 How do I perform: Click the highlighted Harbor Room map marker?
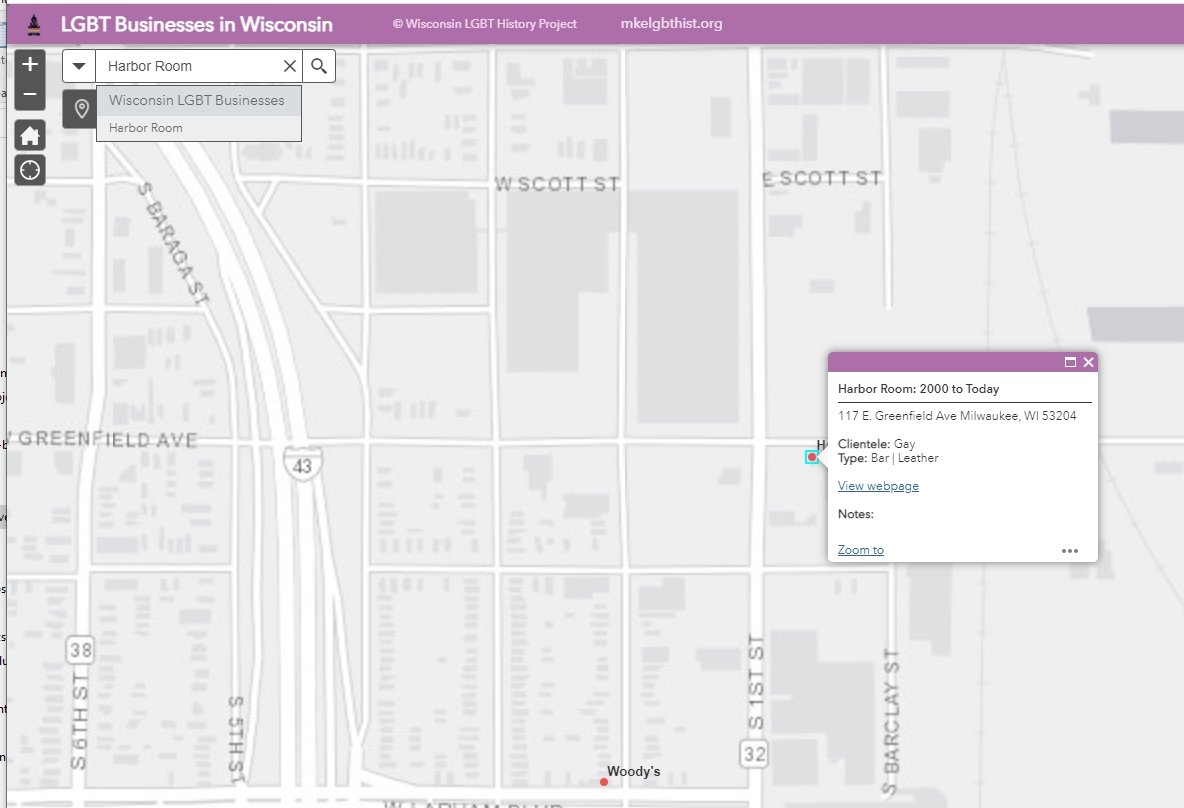tap(812, 457)
